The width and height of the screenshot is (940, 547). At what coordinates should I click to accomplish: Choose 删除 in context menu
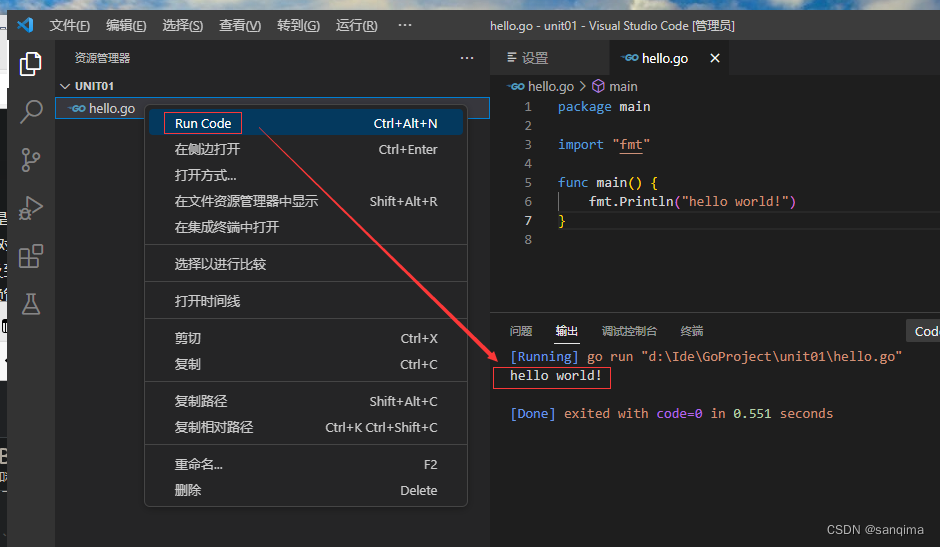coord(306,490)
